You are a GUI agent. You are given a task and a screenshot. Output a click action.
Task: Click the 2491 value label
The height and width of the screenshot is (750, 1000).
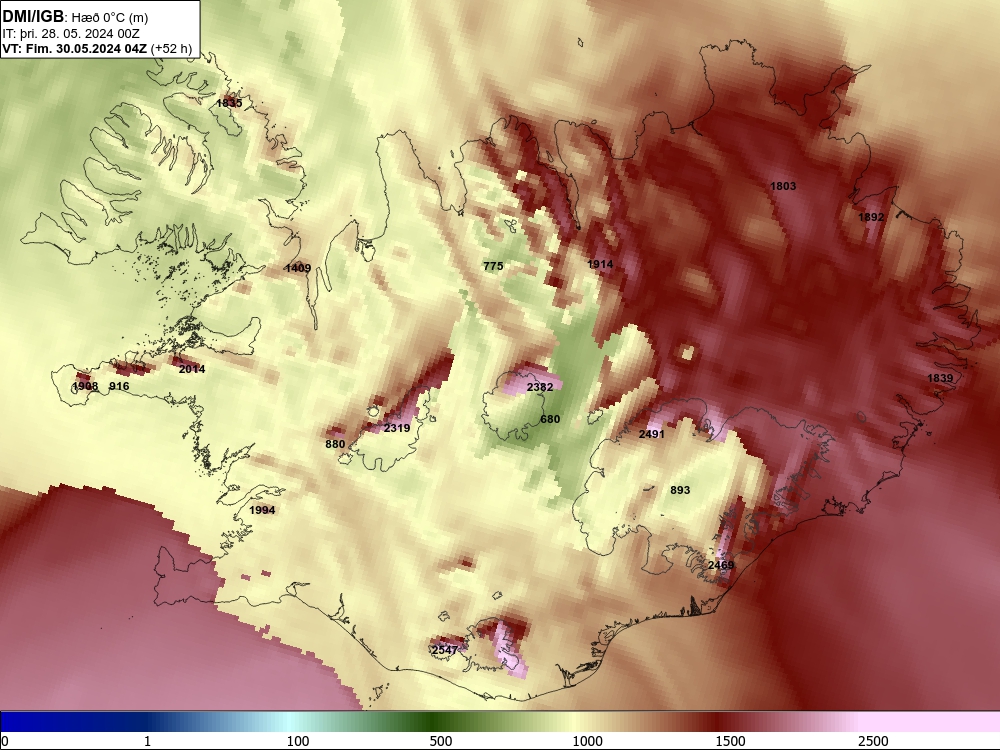652,434
